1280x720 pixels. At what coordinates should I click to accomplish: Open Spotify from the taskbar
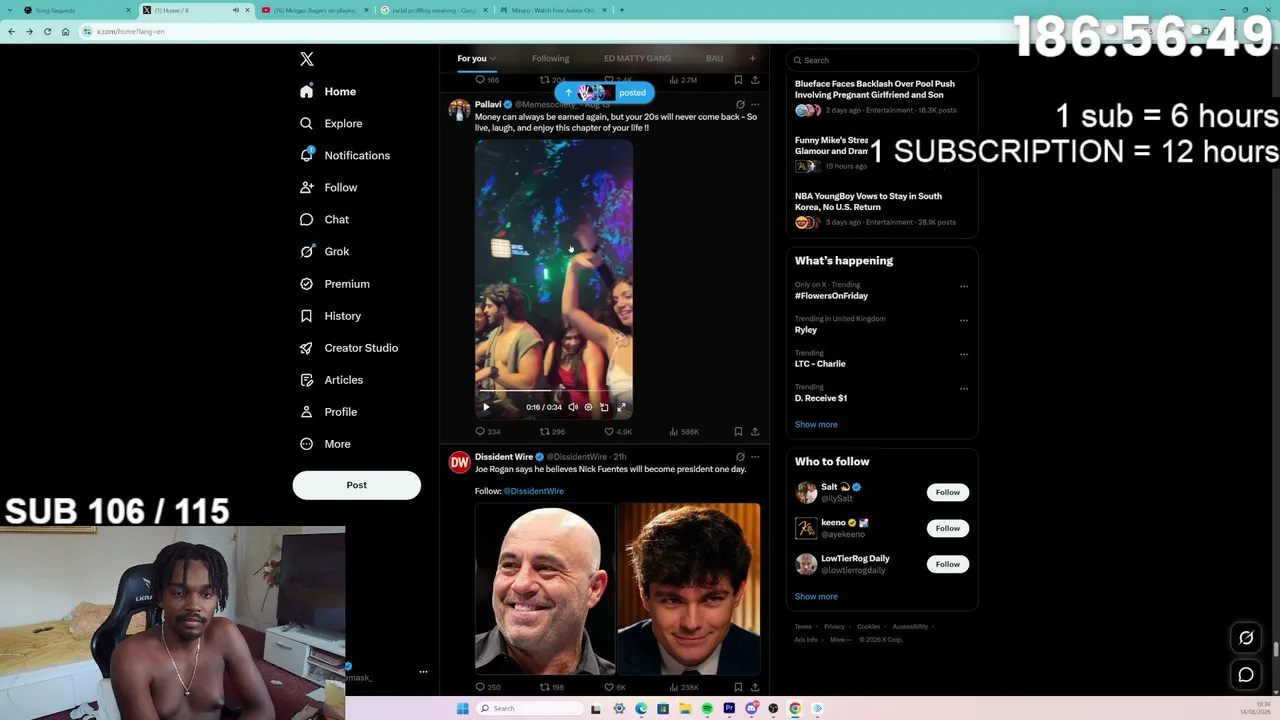pyautogui.click(x=707, y=709)
